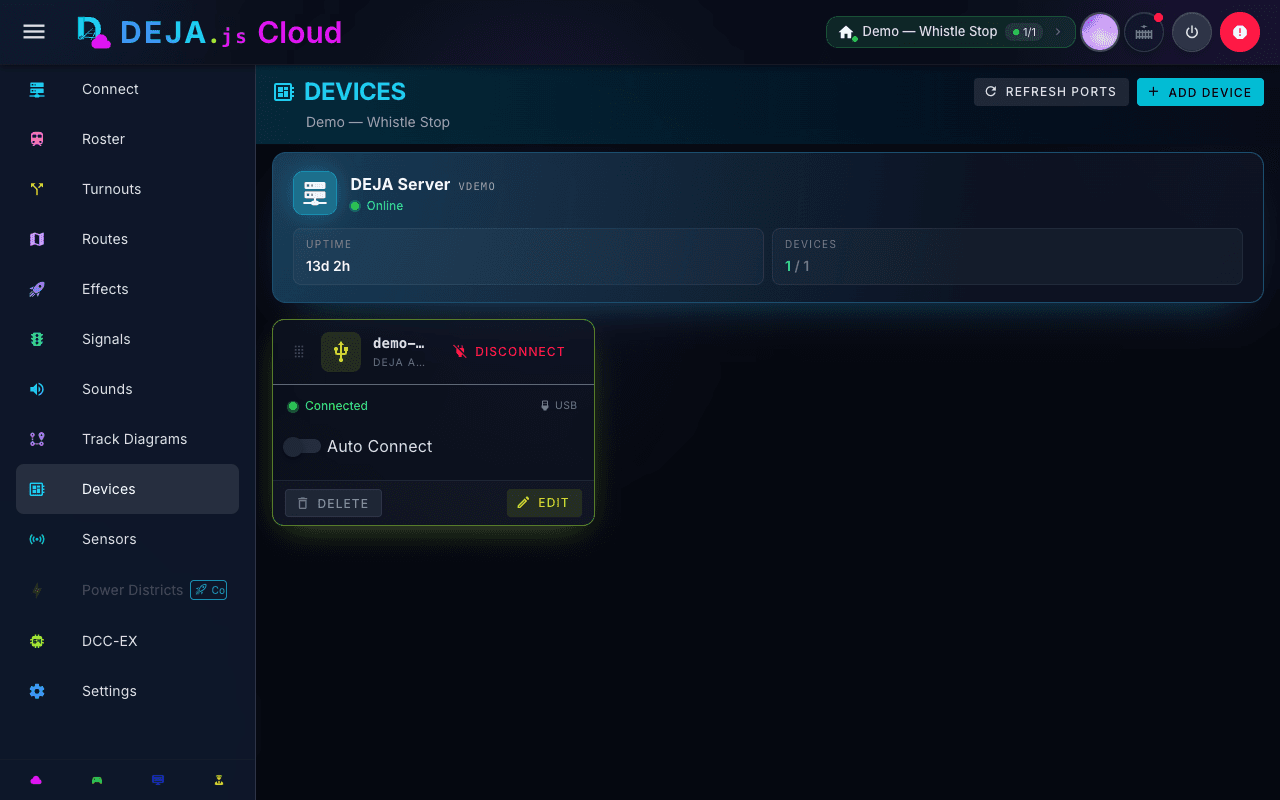The height and width of the screenshot is (800, 1280).
Task: Toggle track power button in the header
Action: click(1192, 32)
